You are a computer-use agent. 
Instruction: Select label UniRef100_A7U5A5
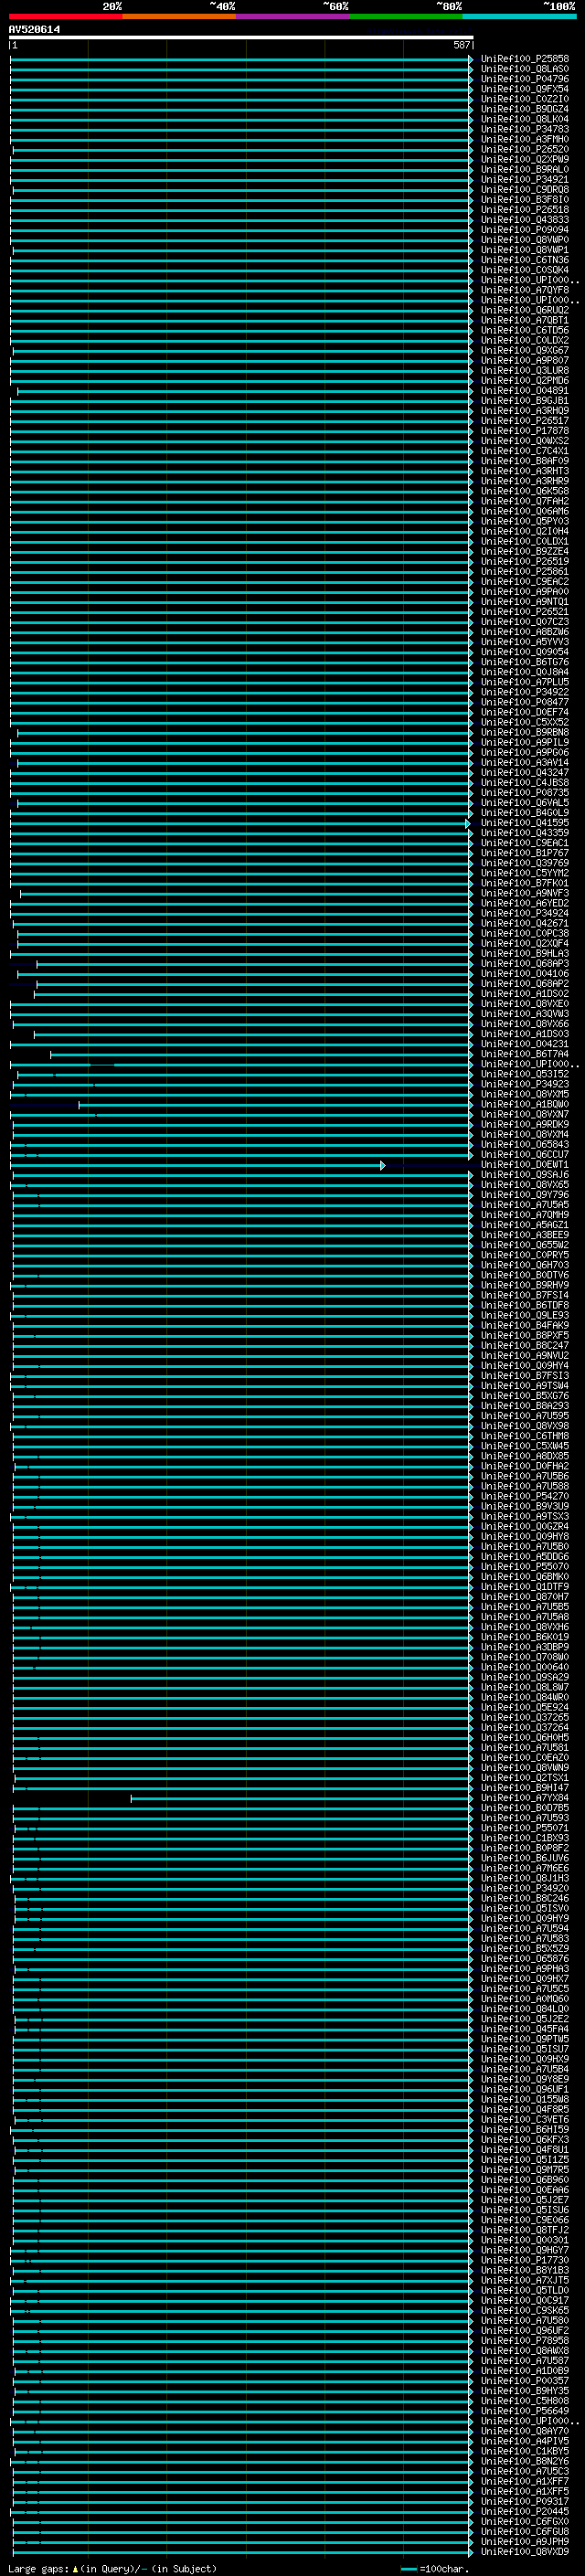(x=525, y=1205)
